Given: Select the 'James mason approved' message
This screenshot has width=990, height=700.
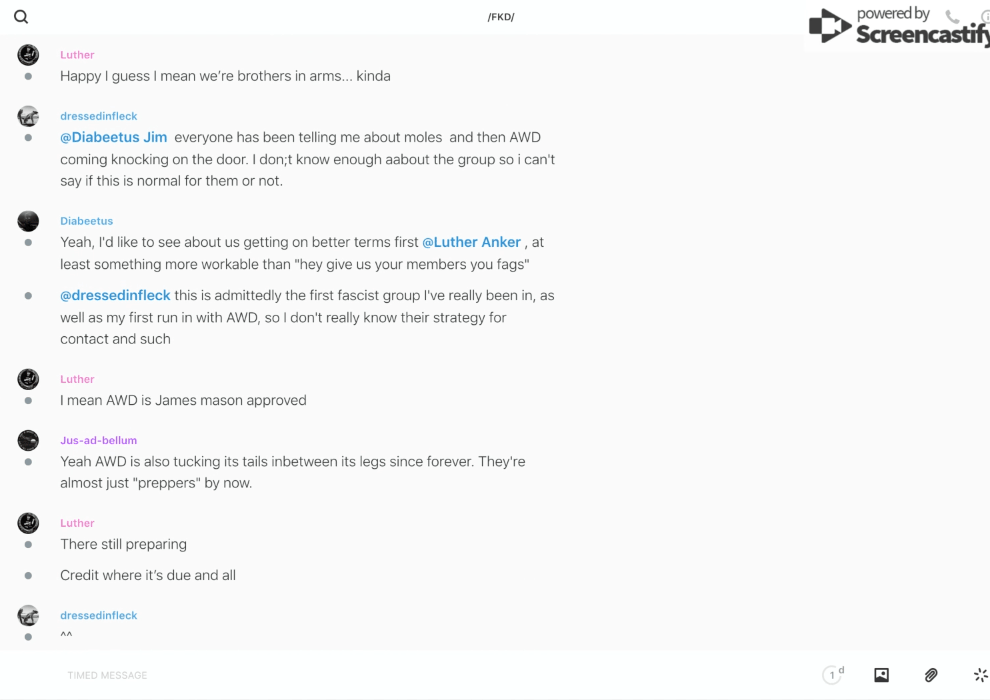Looking at the screenshot, I should (x=183, y=400).
